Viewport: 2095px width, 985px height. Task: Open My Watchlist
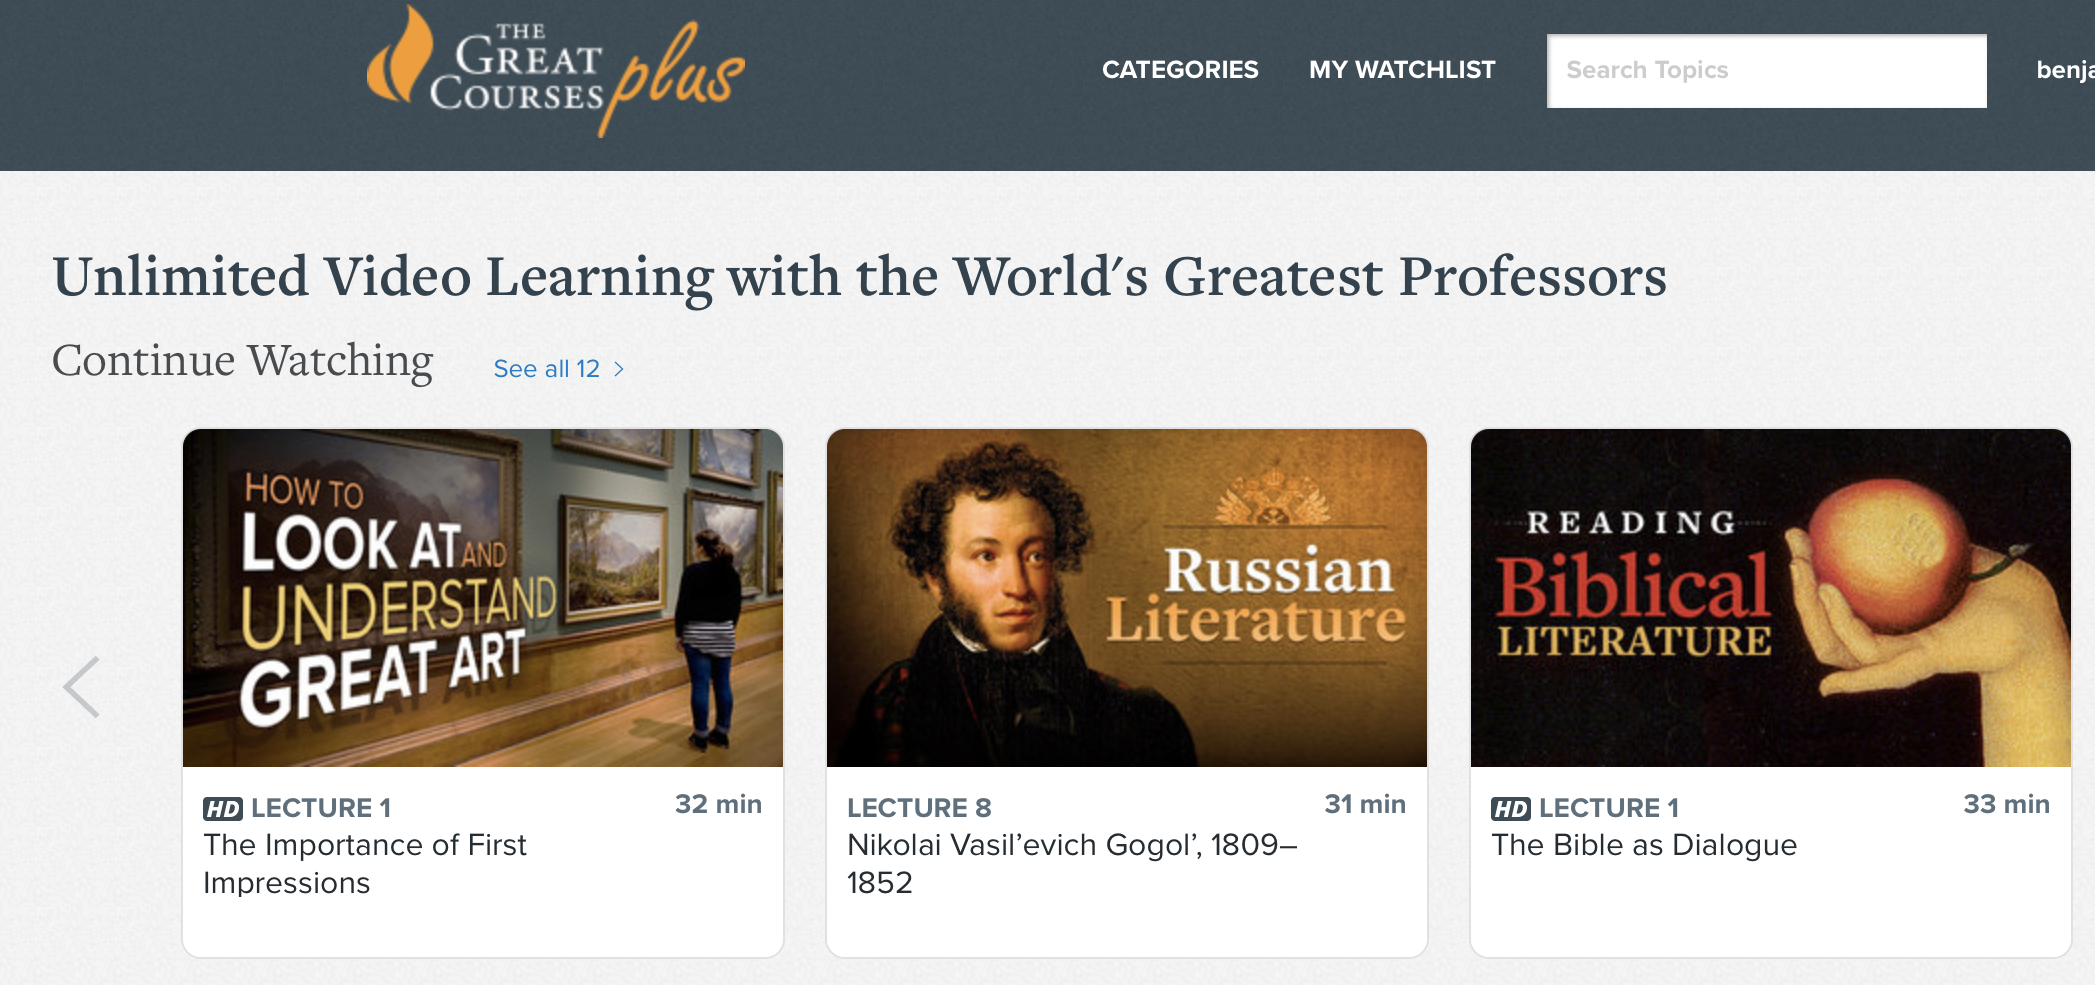[1401, 70]
